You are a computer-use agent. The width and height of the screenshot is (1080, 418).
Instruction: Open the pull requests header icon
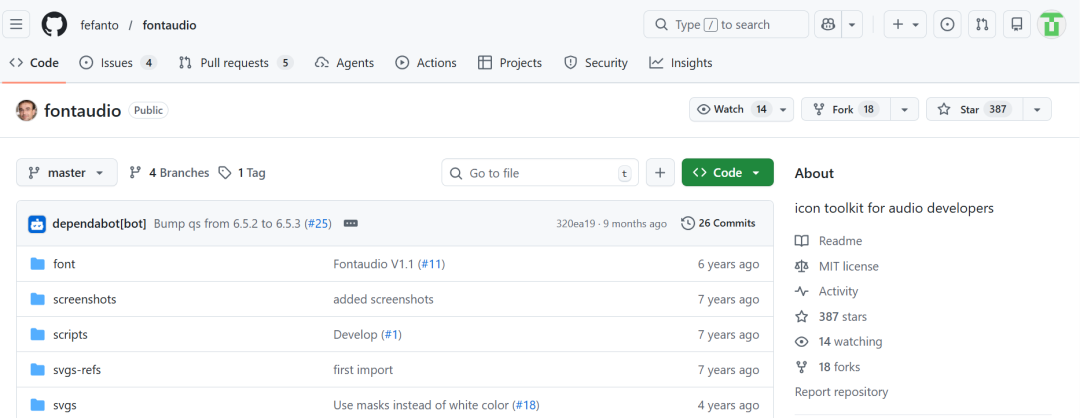982,24
